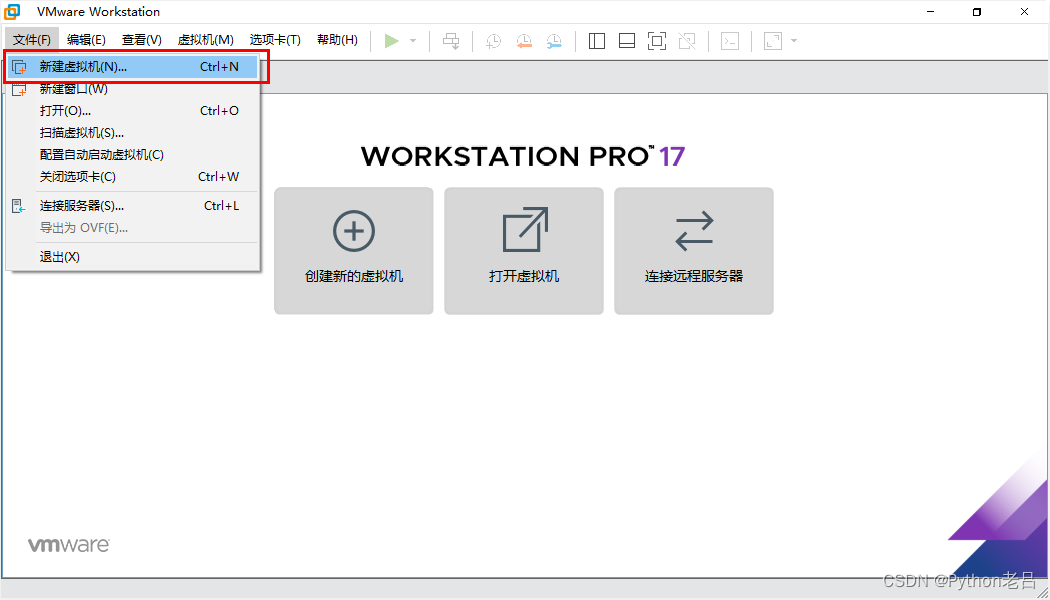Click the revert to snapshot icon
This screenshot has width=1050, height=600.
click(524, 41)
